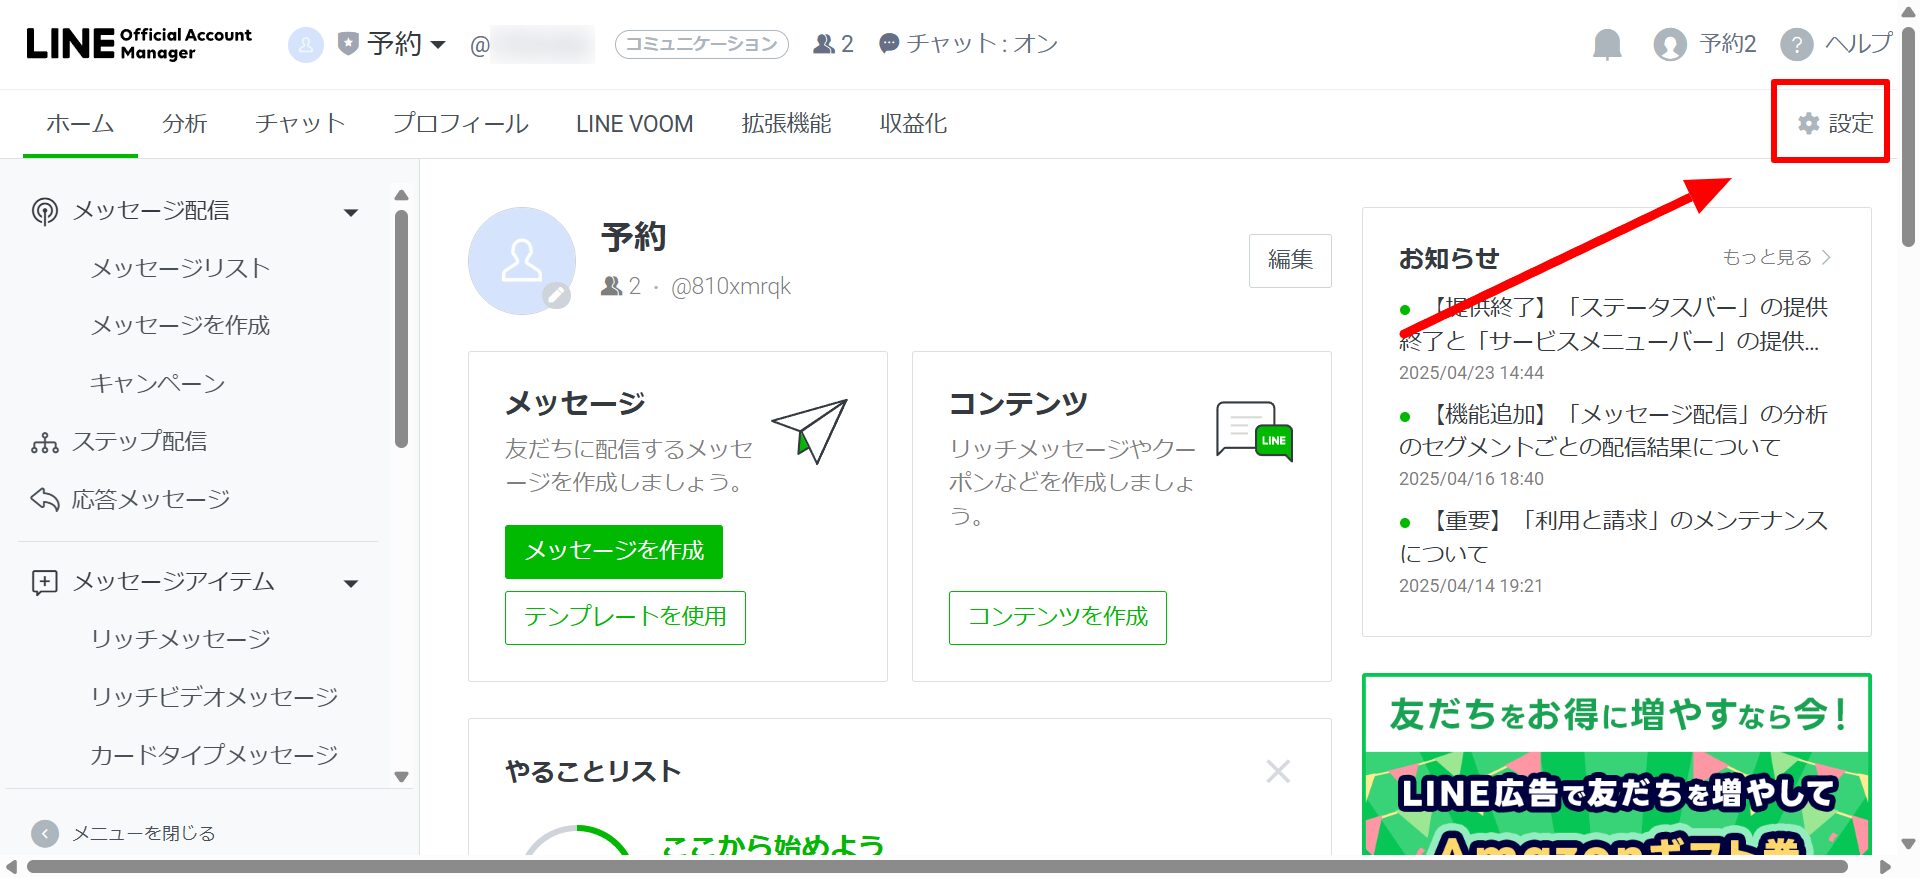Open リッチメッセージ in sidebar

click(180, 639)
